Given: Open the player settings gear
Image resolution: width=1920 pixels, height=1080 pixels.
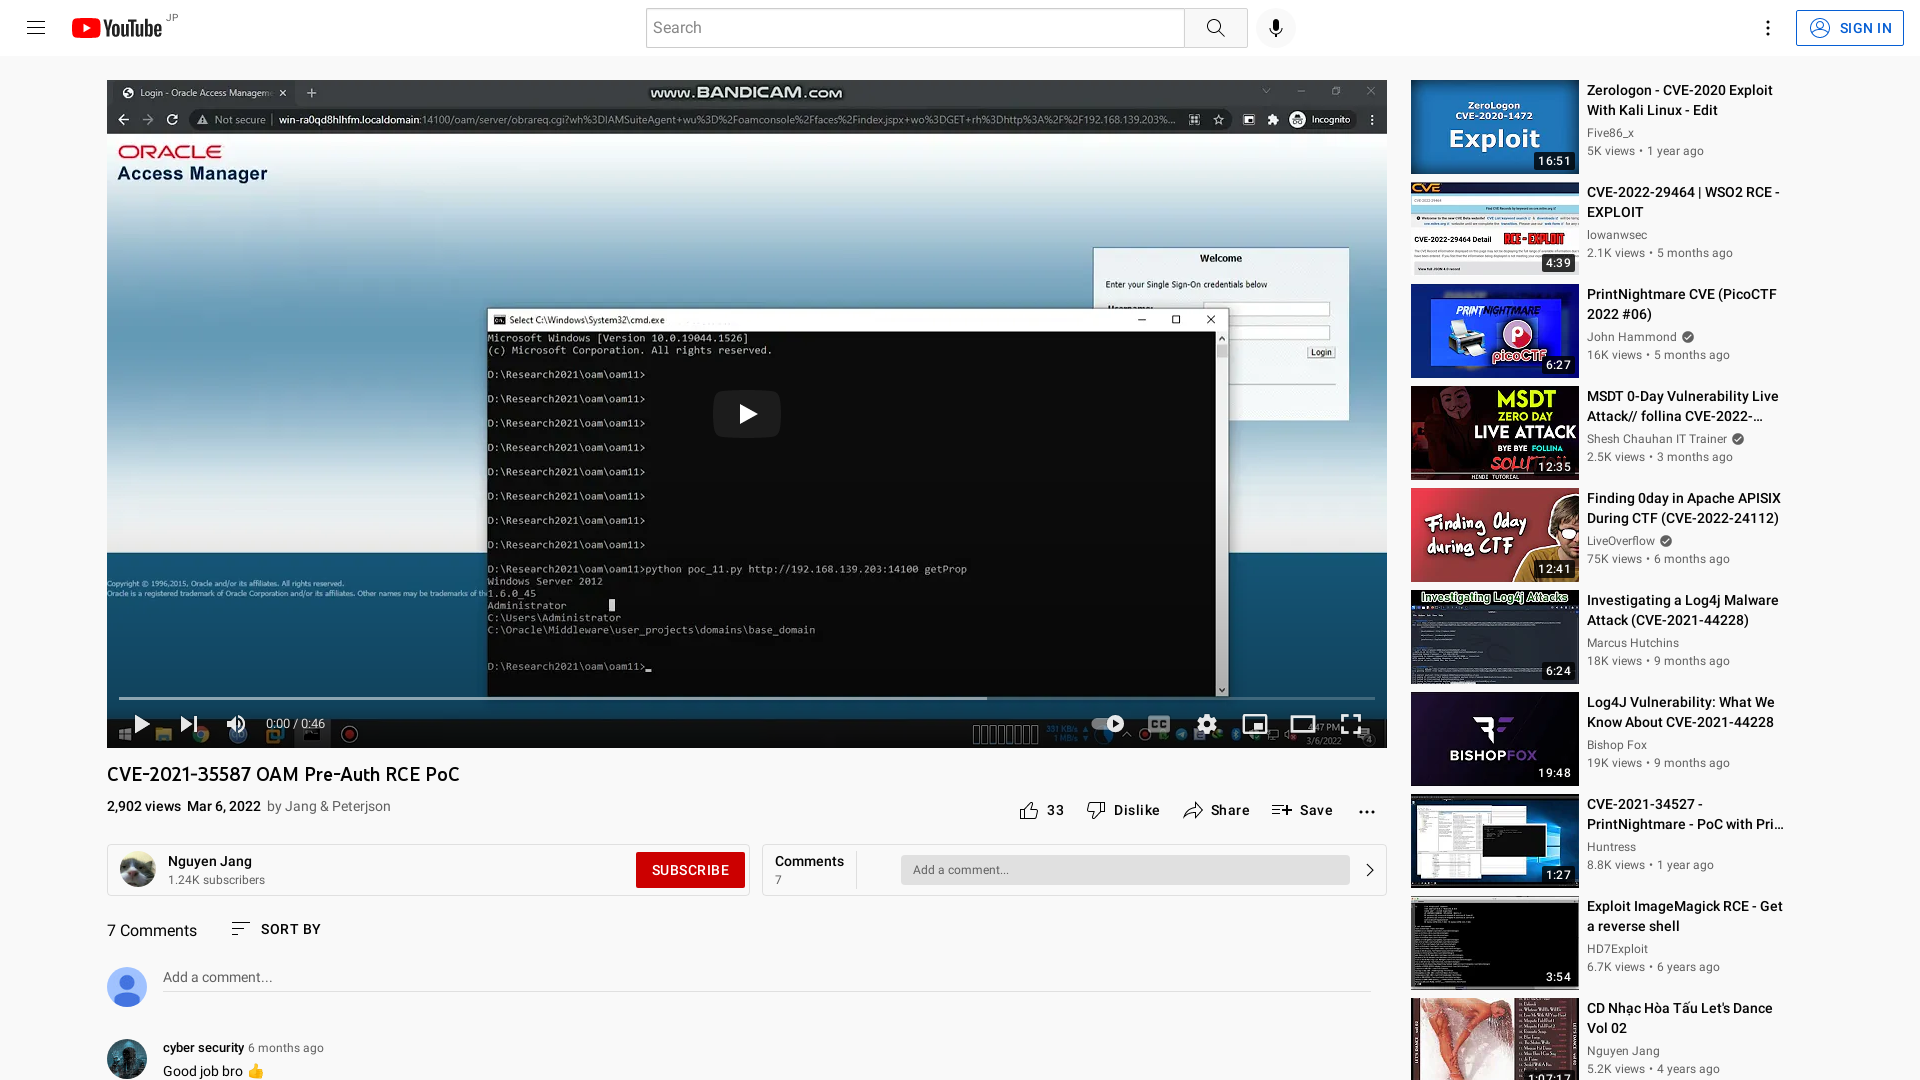Looking at the screenshot, I should coord(1206,723).
